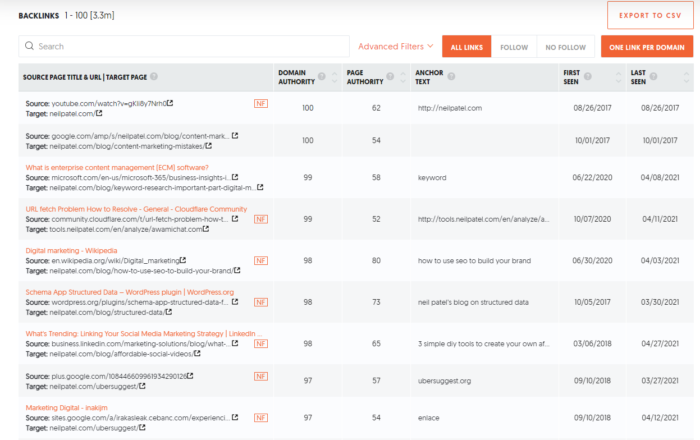This screenshot has width=700, height=440.
Task: Click One Link Per Domain button
Action: (646, 46)
